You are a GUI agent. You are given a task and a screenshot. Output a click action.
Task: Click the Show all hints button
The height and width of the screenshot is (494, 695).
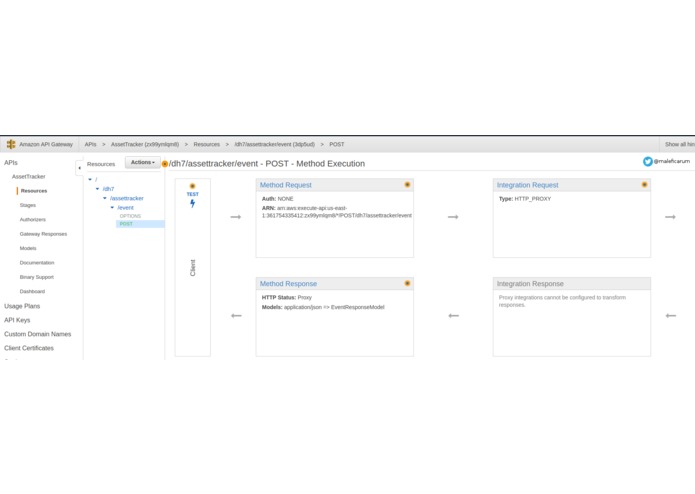click(x=679, y=144)
